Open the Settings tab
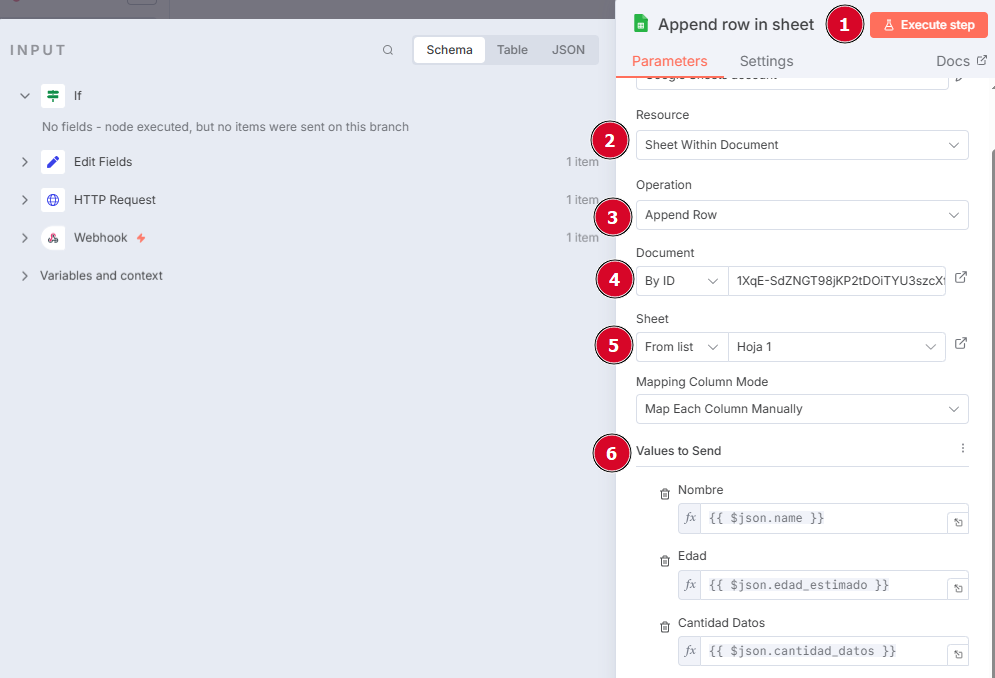The image size is (995, 678). [766, 62]
